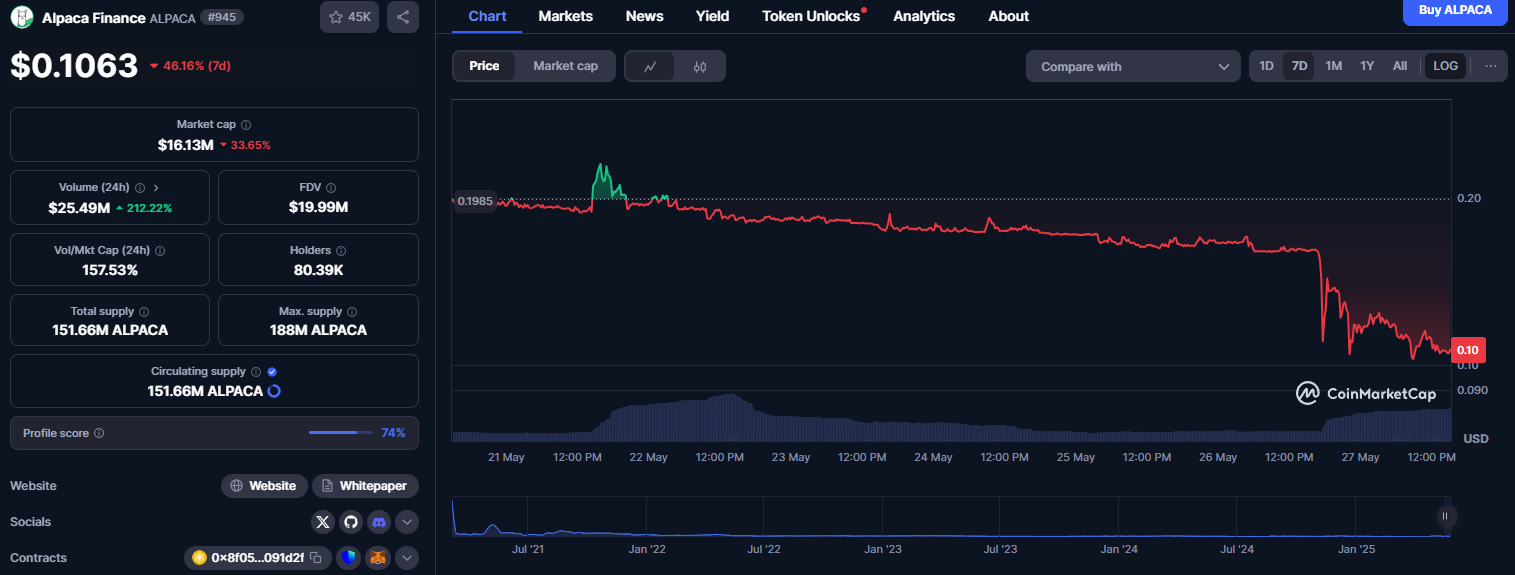
Task: Click the volume bars area under chart
Action: (950, 417)
